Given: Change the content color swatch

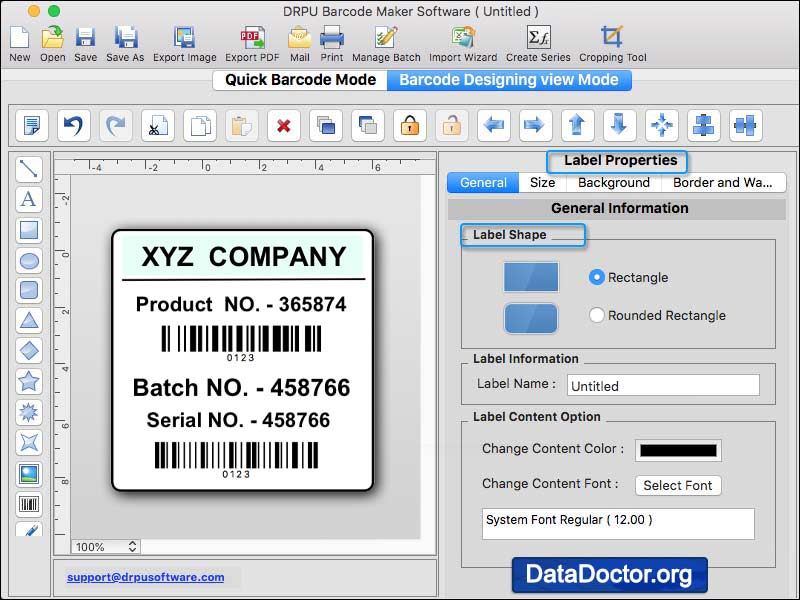Looking at the screenshot, I should coord(680,449).
